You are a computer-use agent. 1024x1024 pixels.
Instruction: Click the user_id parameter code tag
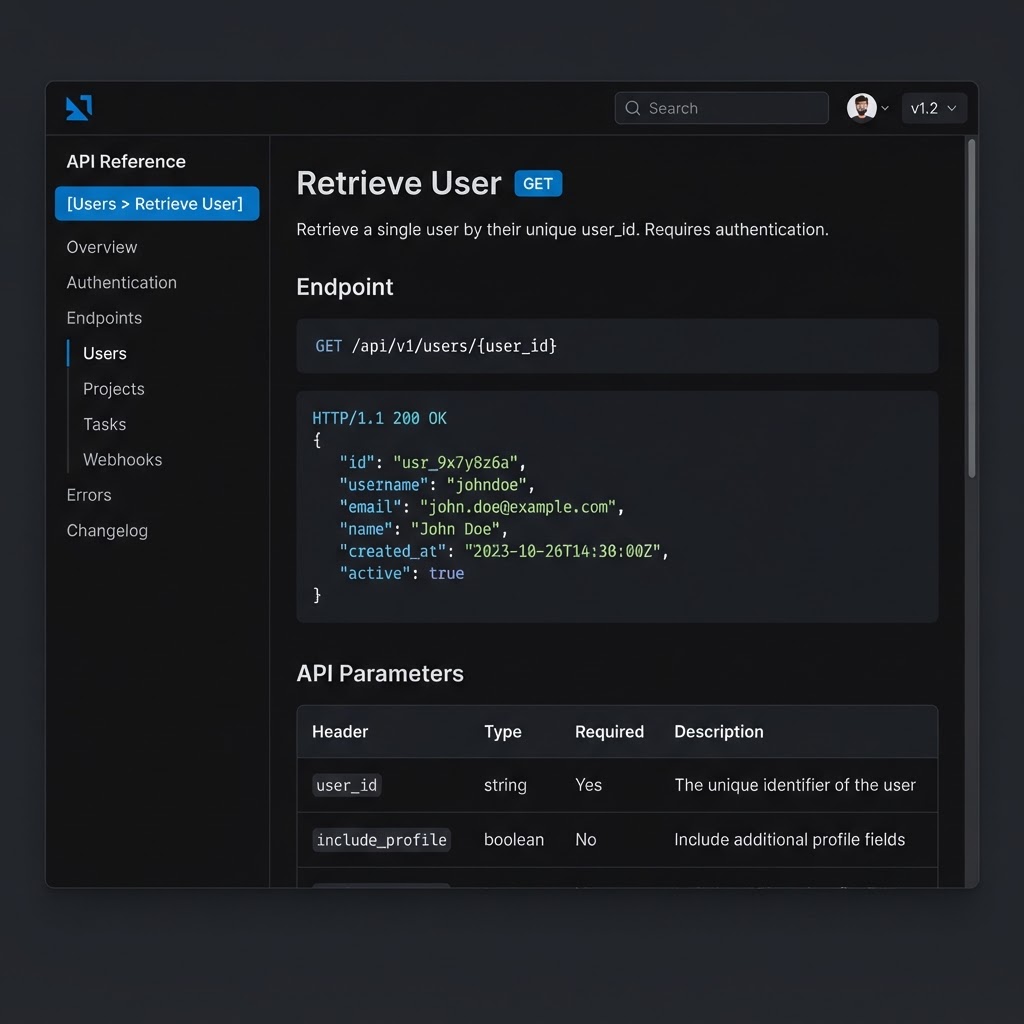(347, 786)
